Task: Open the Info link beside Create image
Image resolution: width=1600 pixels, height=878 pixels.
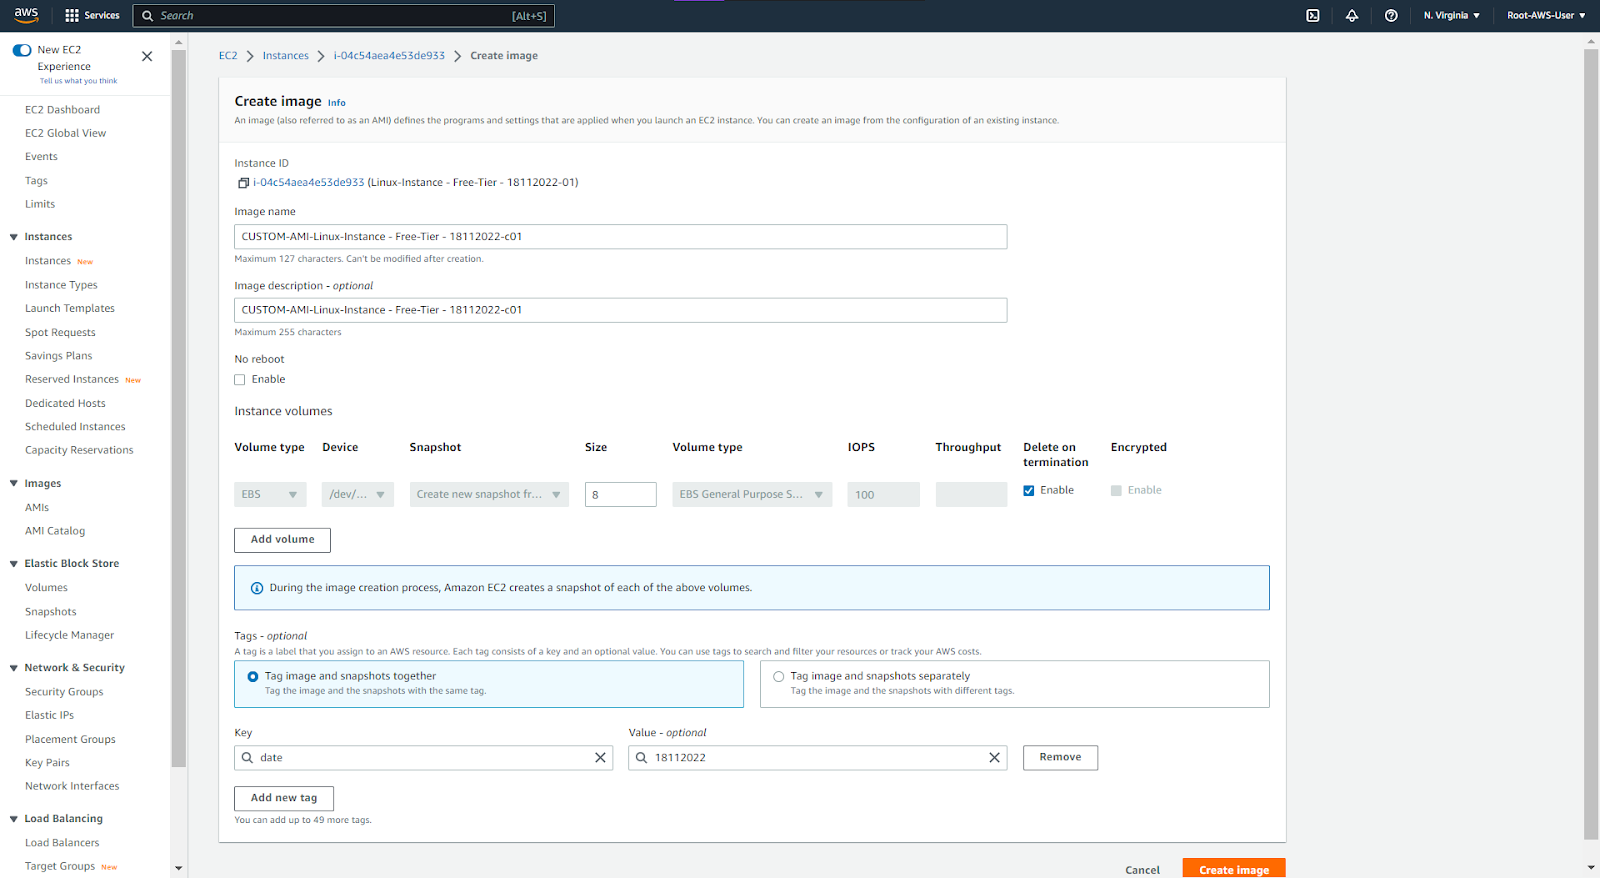Action: pyautogui.click(x=337, y=103)
